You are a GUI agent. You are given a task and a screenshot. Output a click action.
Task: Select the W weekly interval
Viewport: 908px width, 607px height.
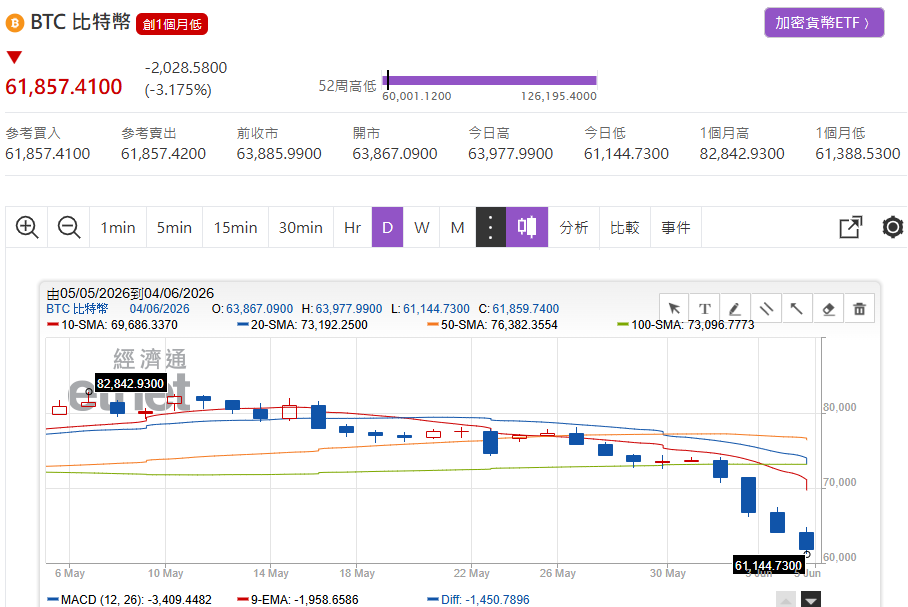pyautogui.click(x=422, y=228)
